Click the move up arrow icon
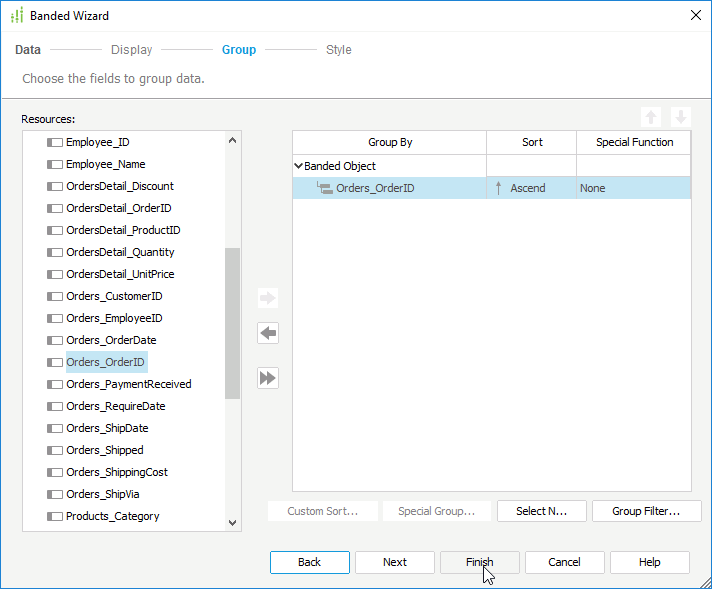 652,117
